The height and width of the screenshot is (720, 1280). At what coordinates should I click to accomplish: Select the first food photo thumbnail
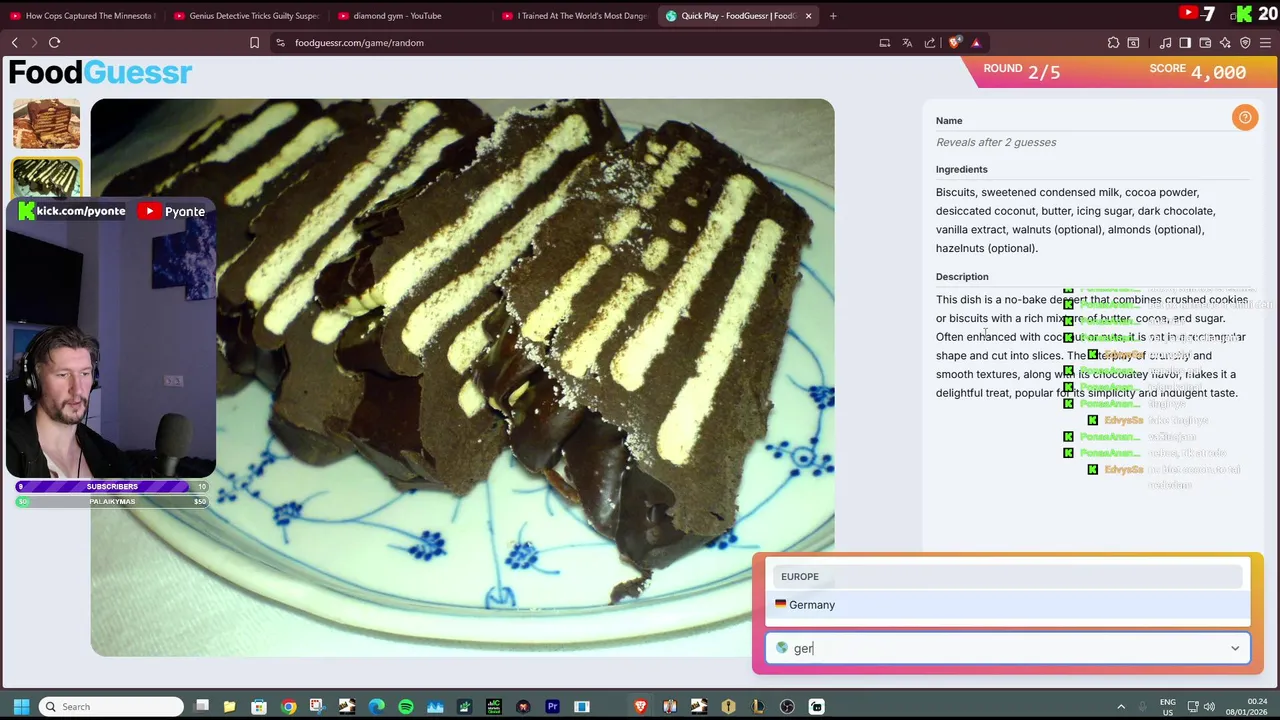46,123
